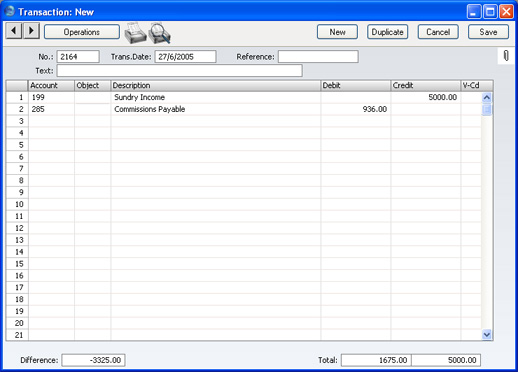
Task: Select row number 3
Action: coord(17,121)
